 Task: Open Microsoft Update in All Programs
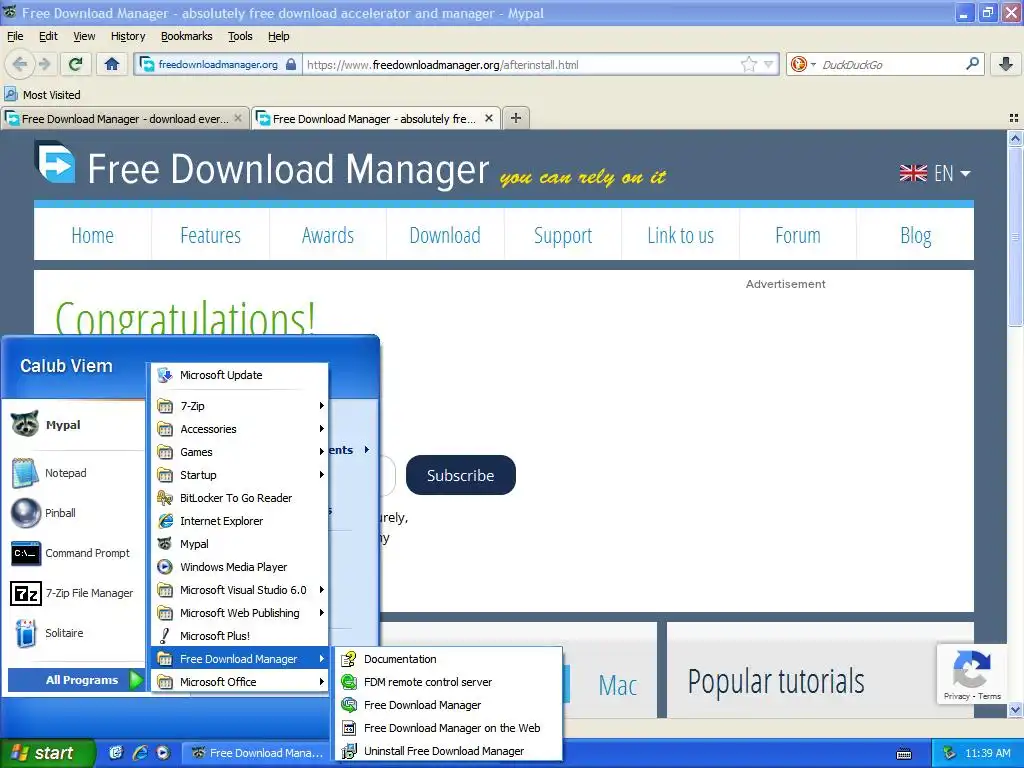pos(240,375)
